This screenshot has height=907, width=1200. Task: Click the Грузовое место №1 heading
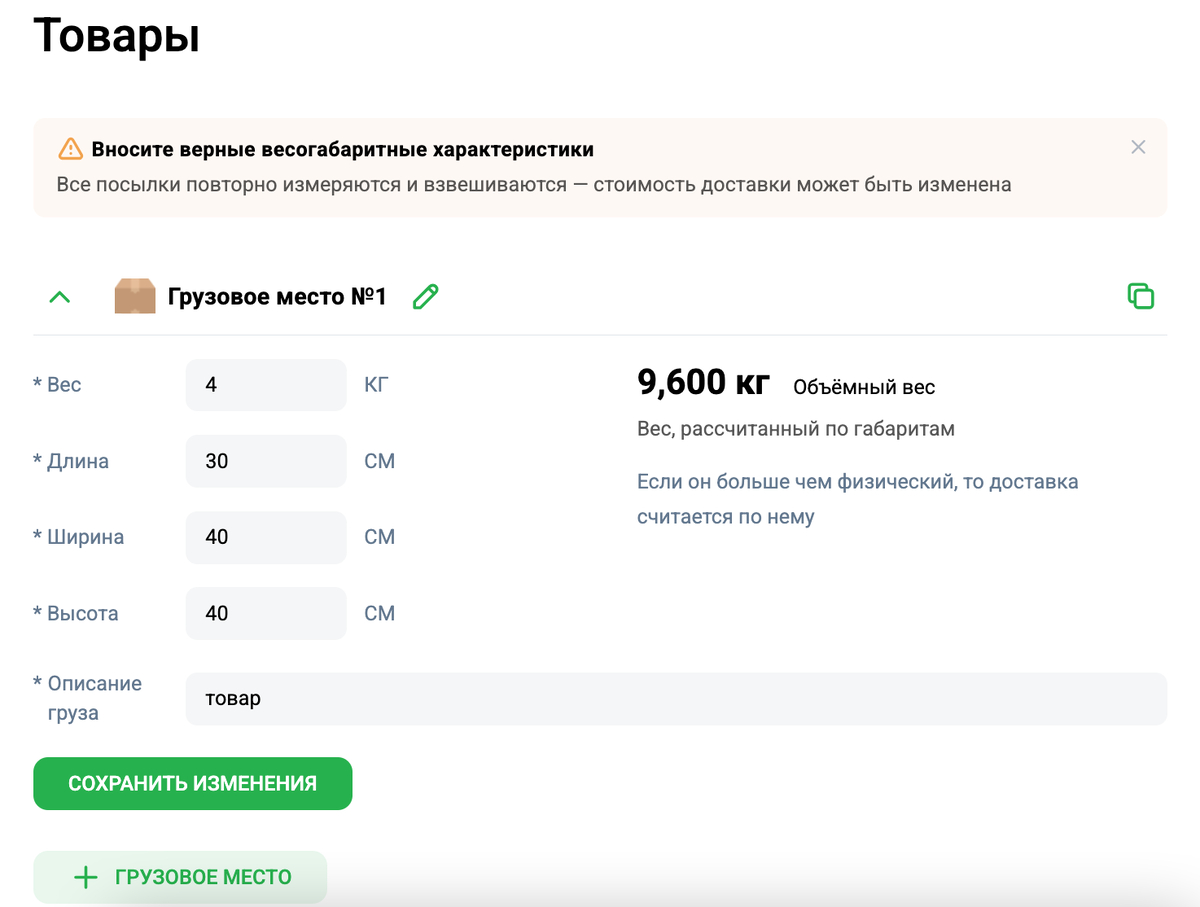[x=277, y=297]
